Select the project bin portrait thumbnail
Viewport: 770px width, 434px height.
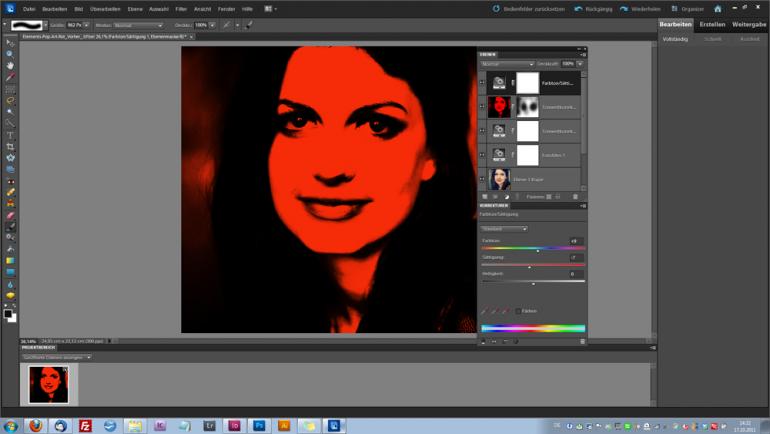click(x=49, y=384)
